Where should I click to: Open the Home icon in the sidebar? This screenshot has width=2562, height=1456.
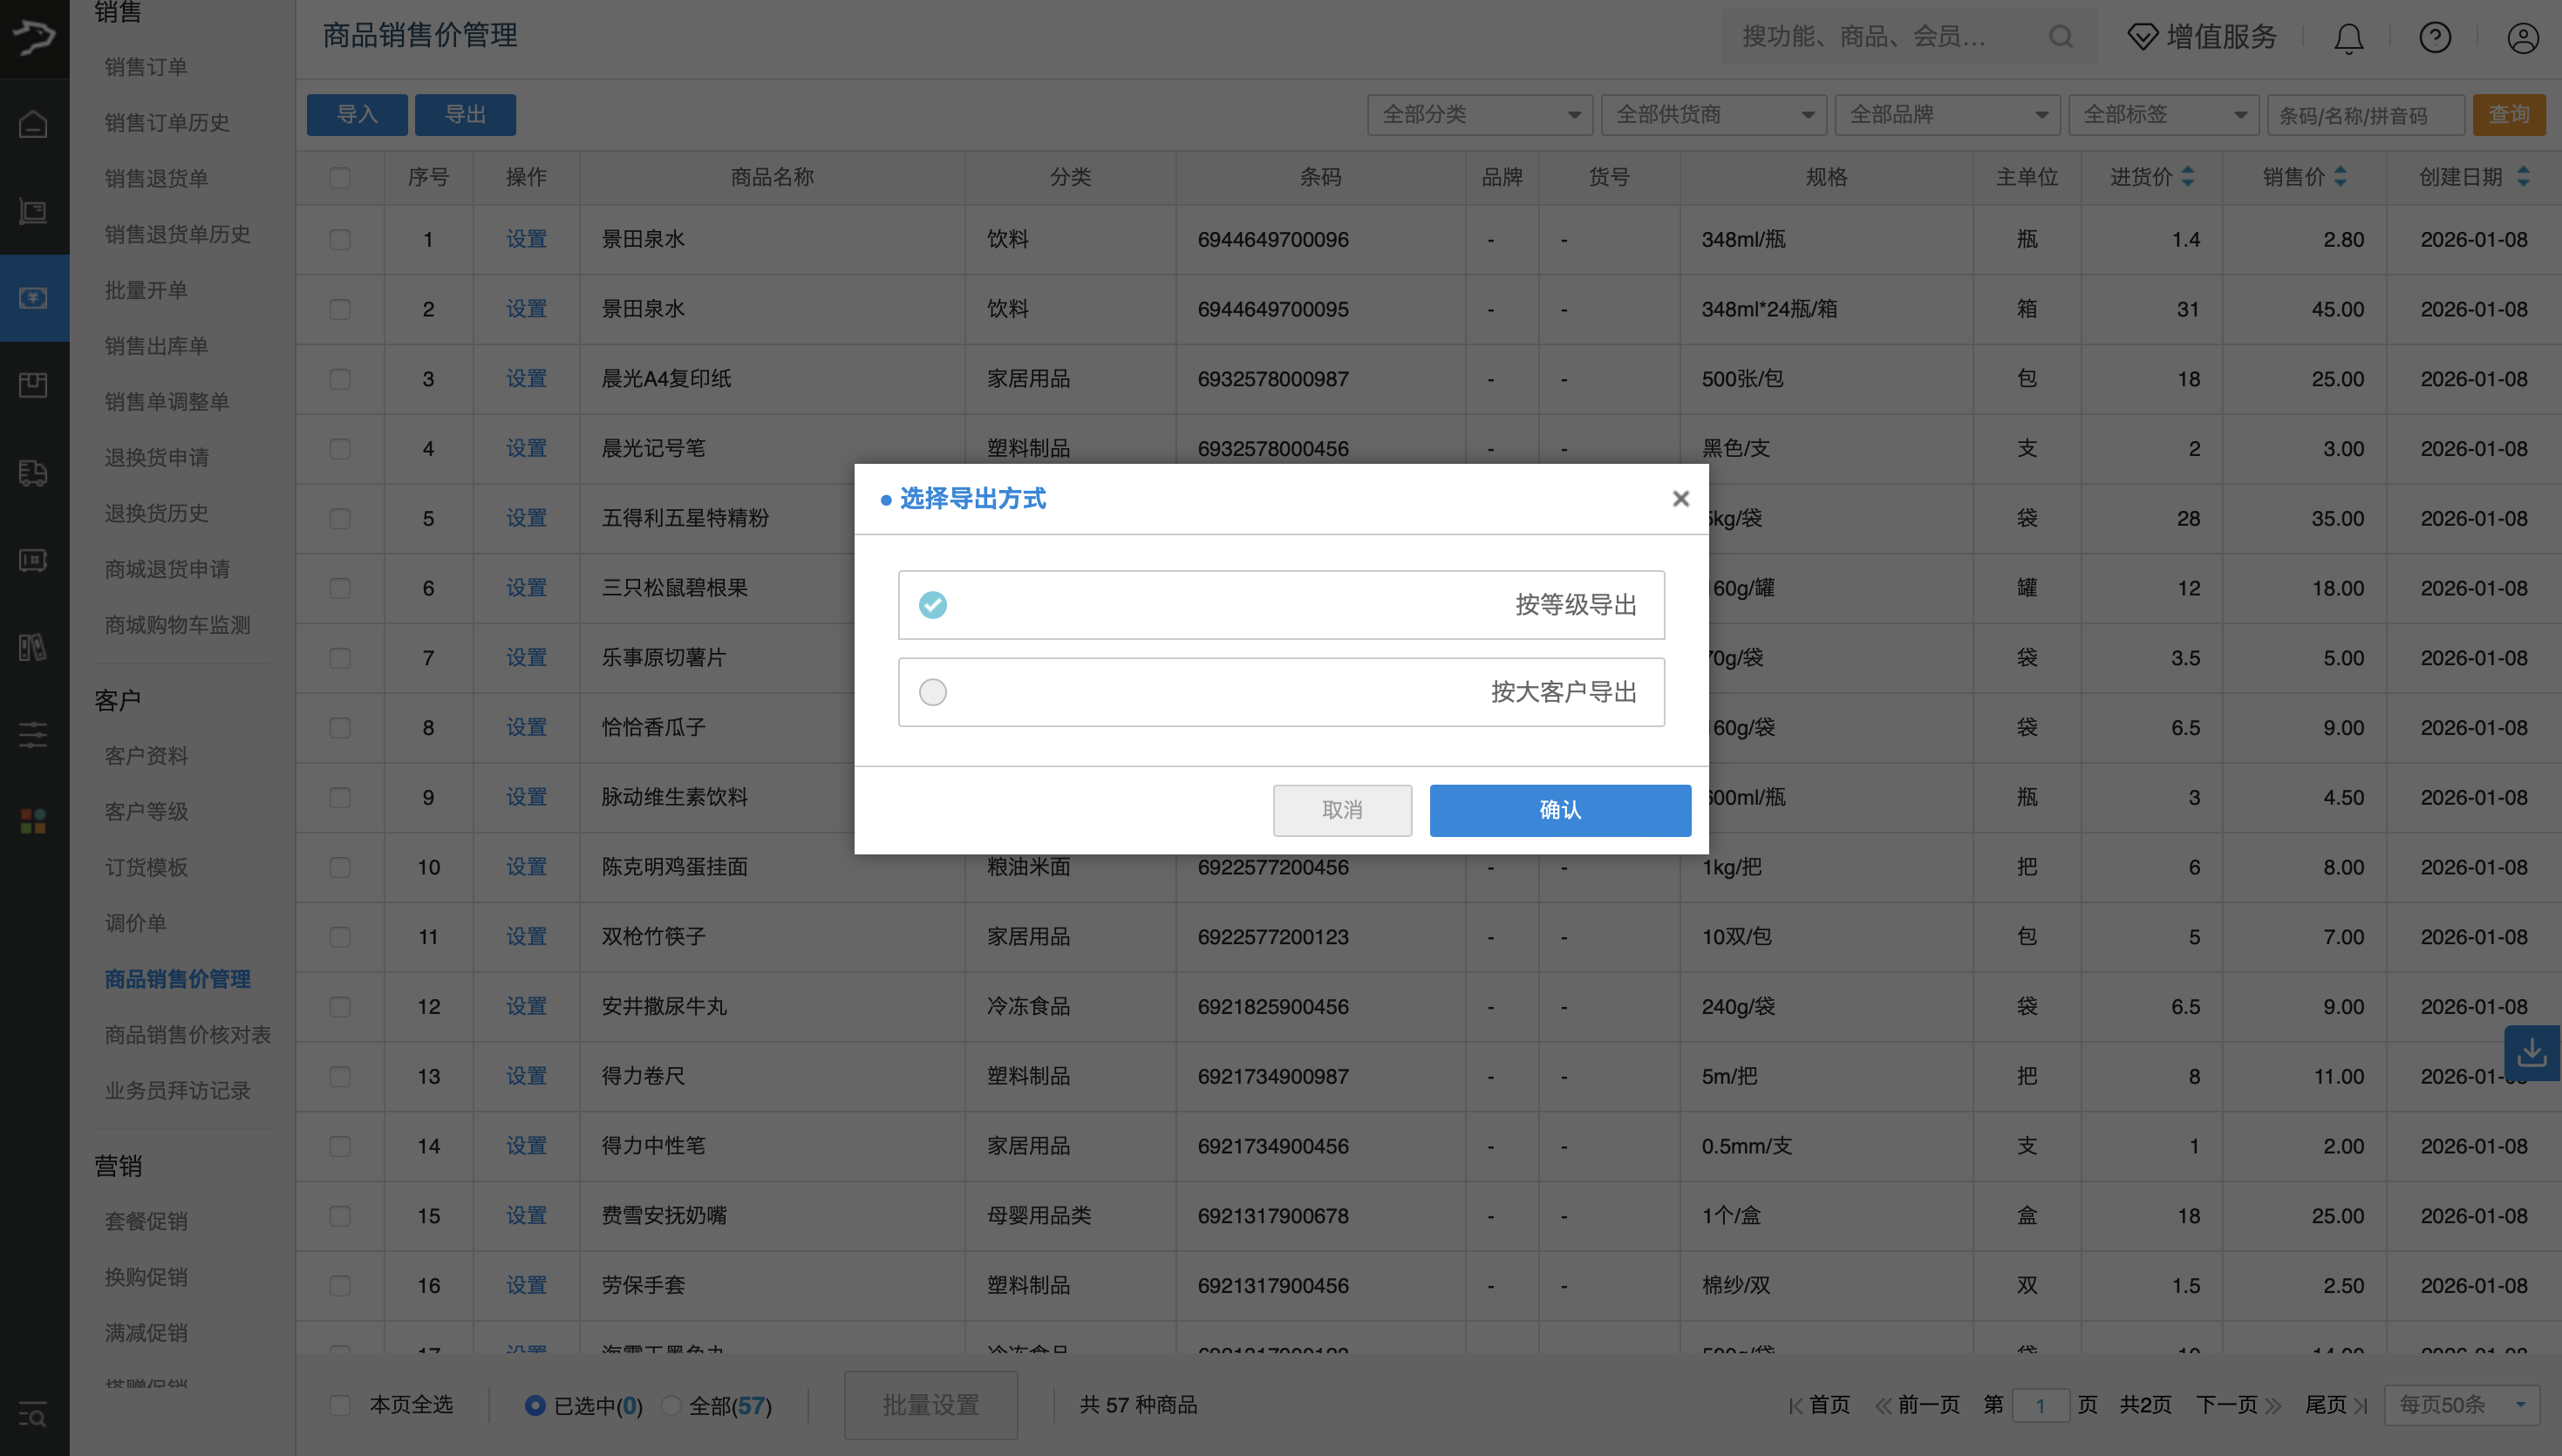coord(33,124)
